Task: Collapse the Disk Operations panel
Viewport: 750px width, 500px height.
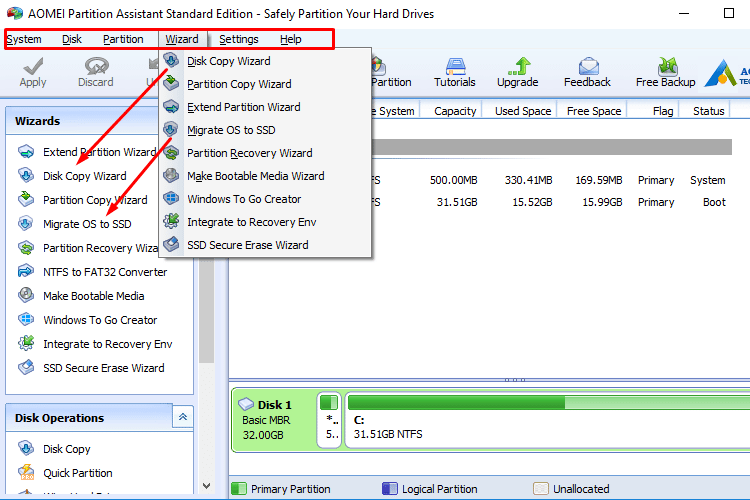Action: pyautogui.click(x=183, y=417)
